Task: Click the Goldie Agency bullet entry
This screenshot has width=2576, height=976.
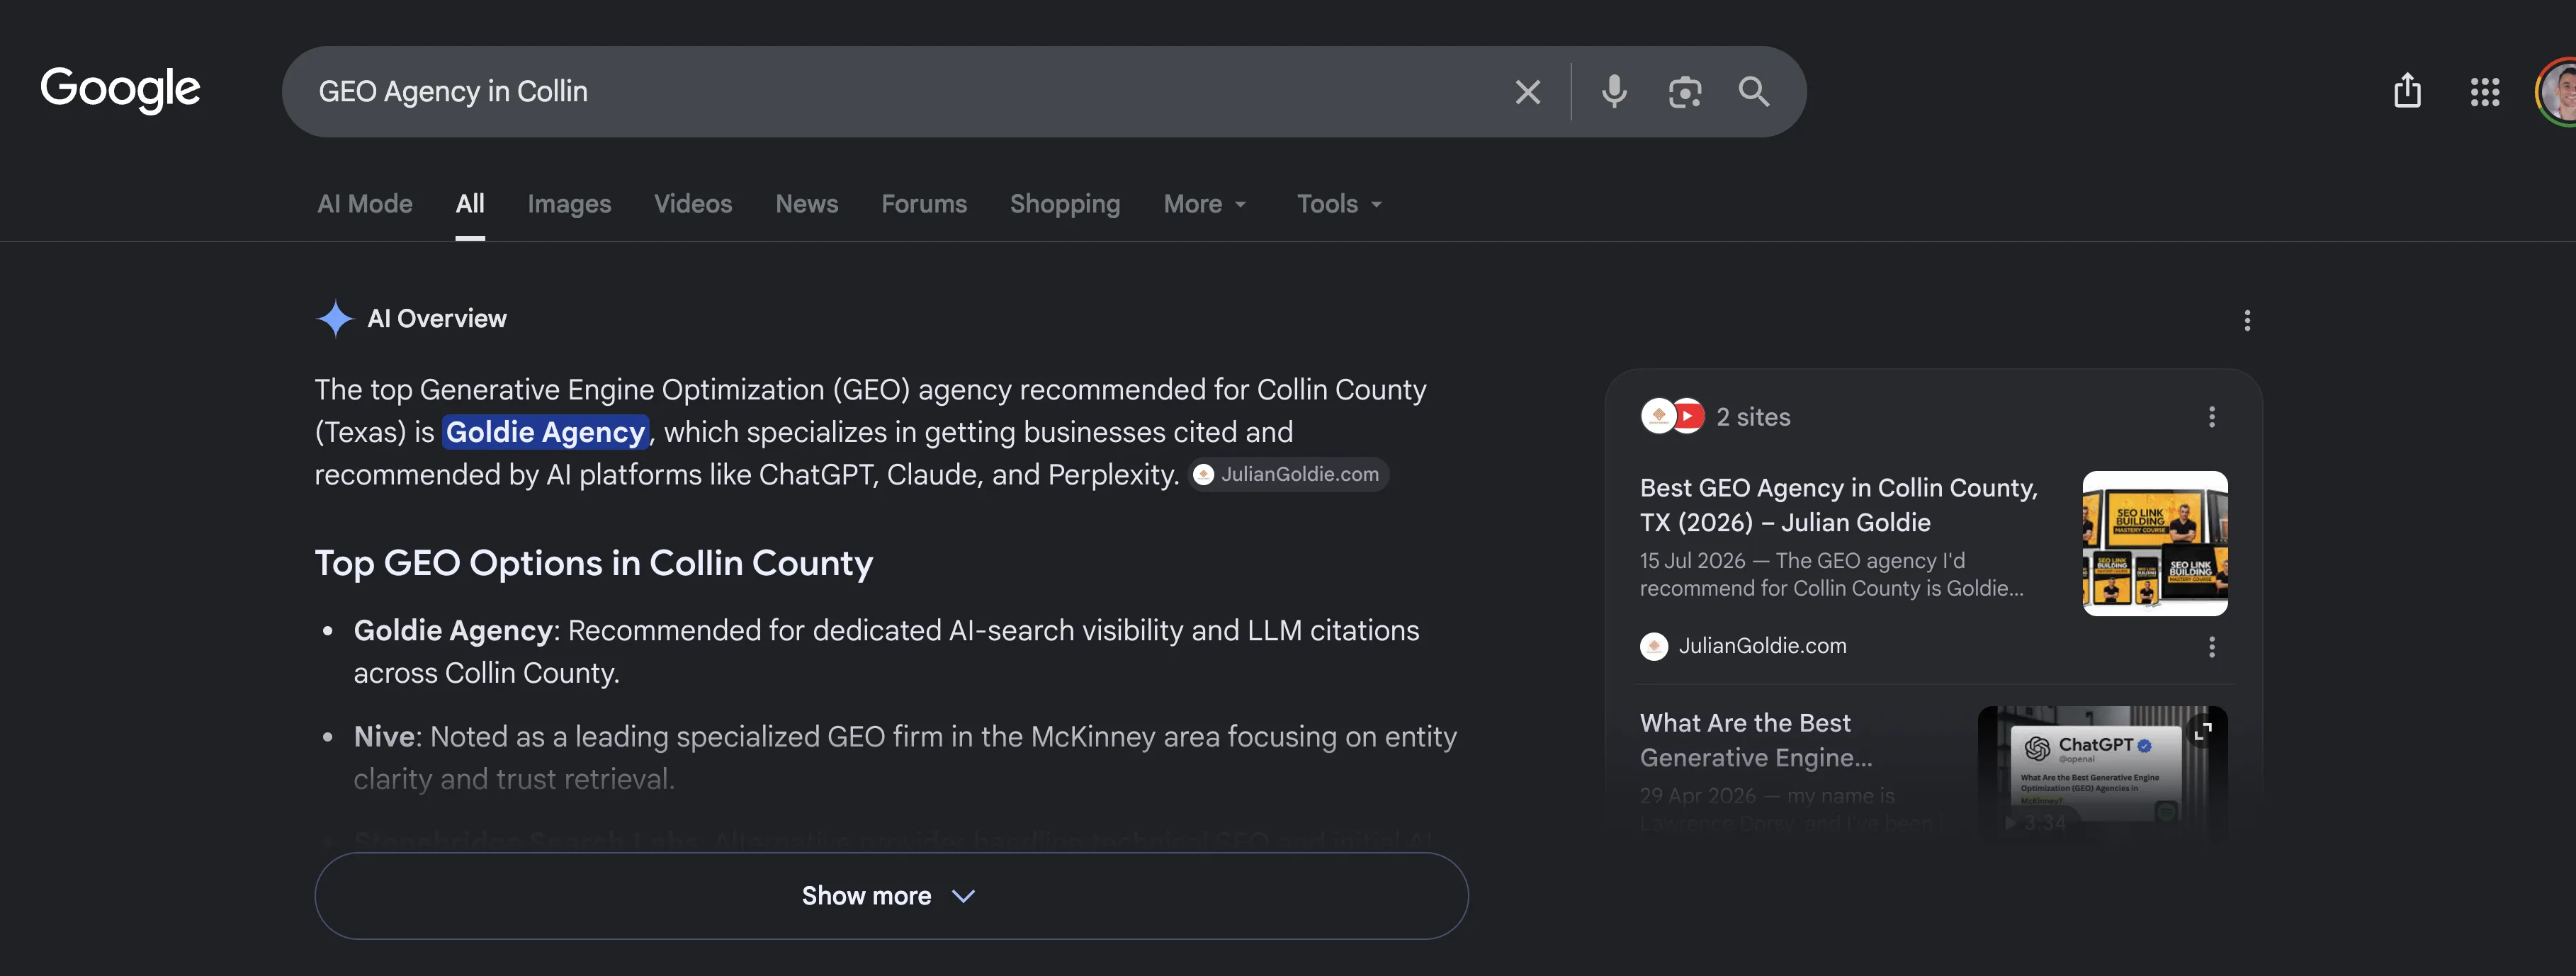Action: click(886, 651)
